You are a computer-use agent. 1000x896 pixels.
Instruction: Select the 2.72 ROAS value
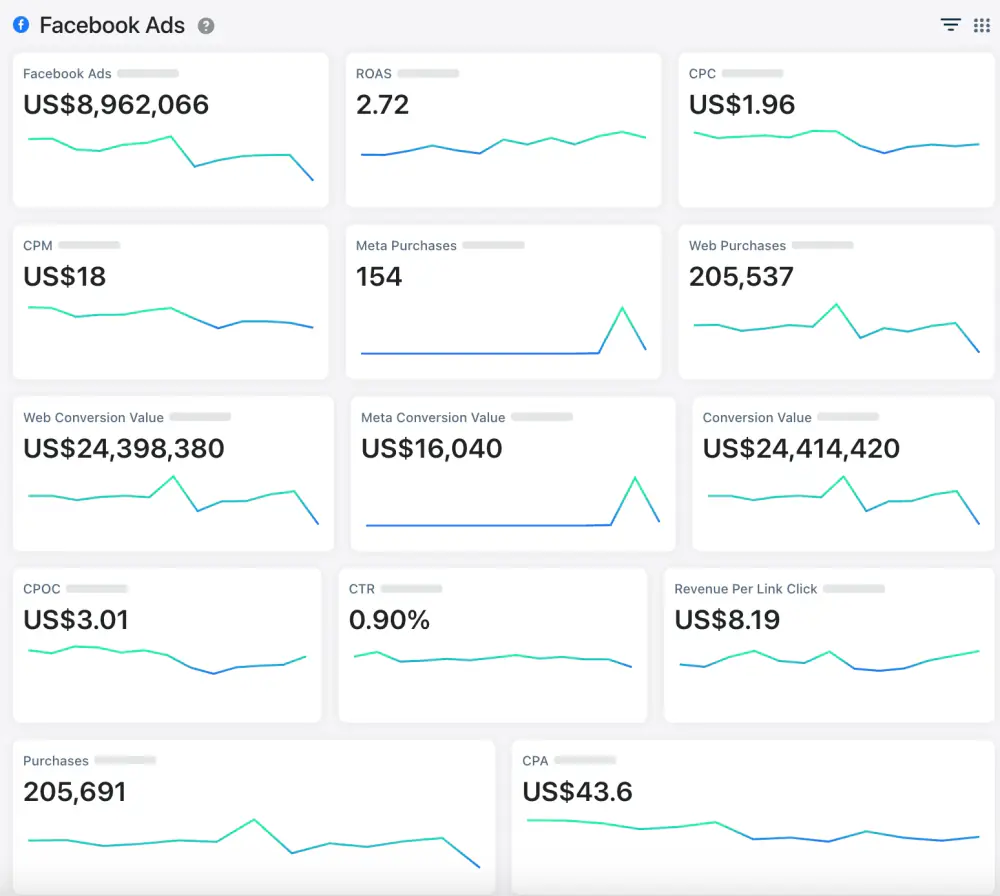(x=382, y=105)
